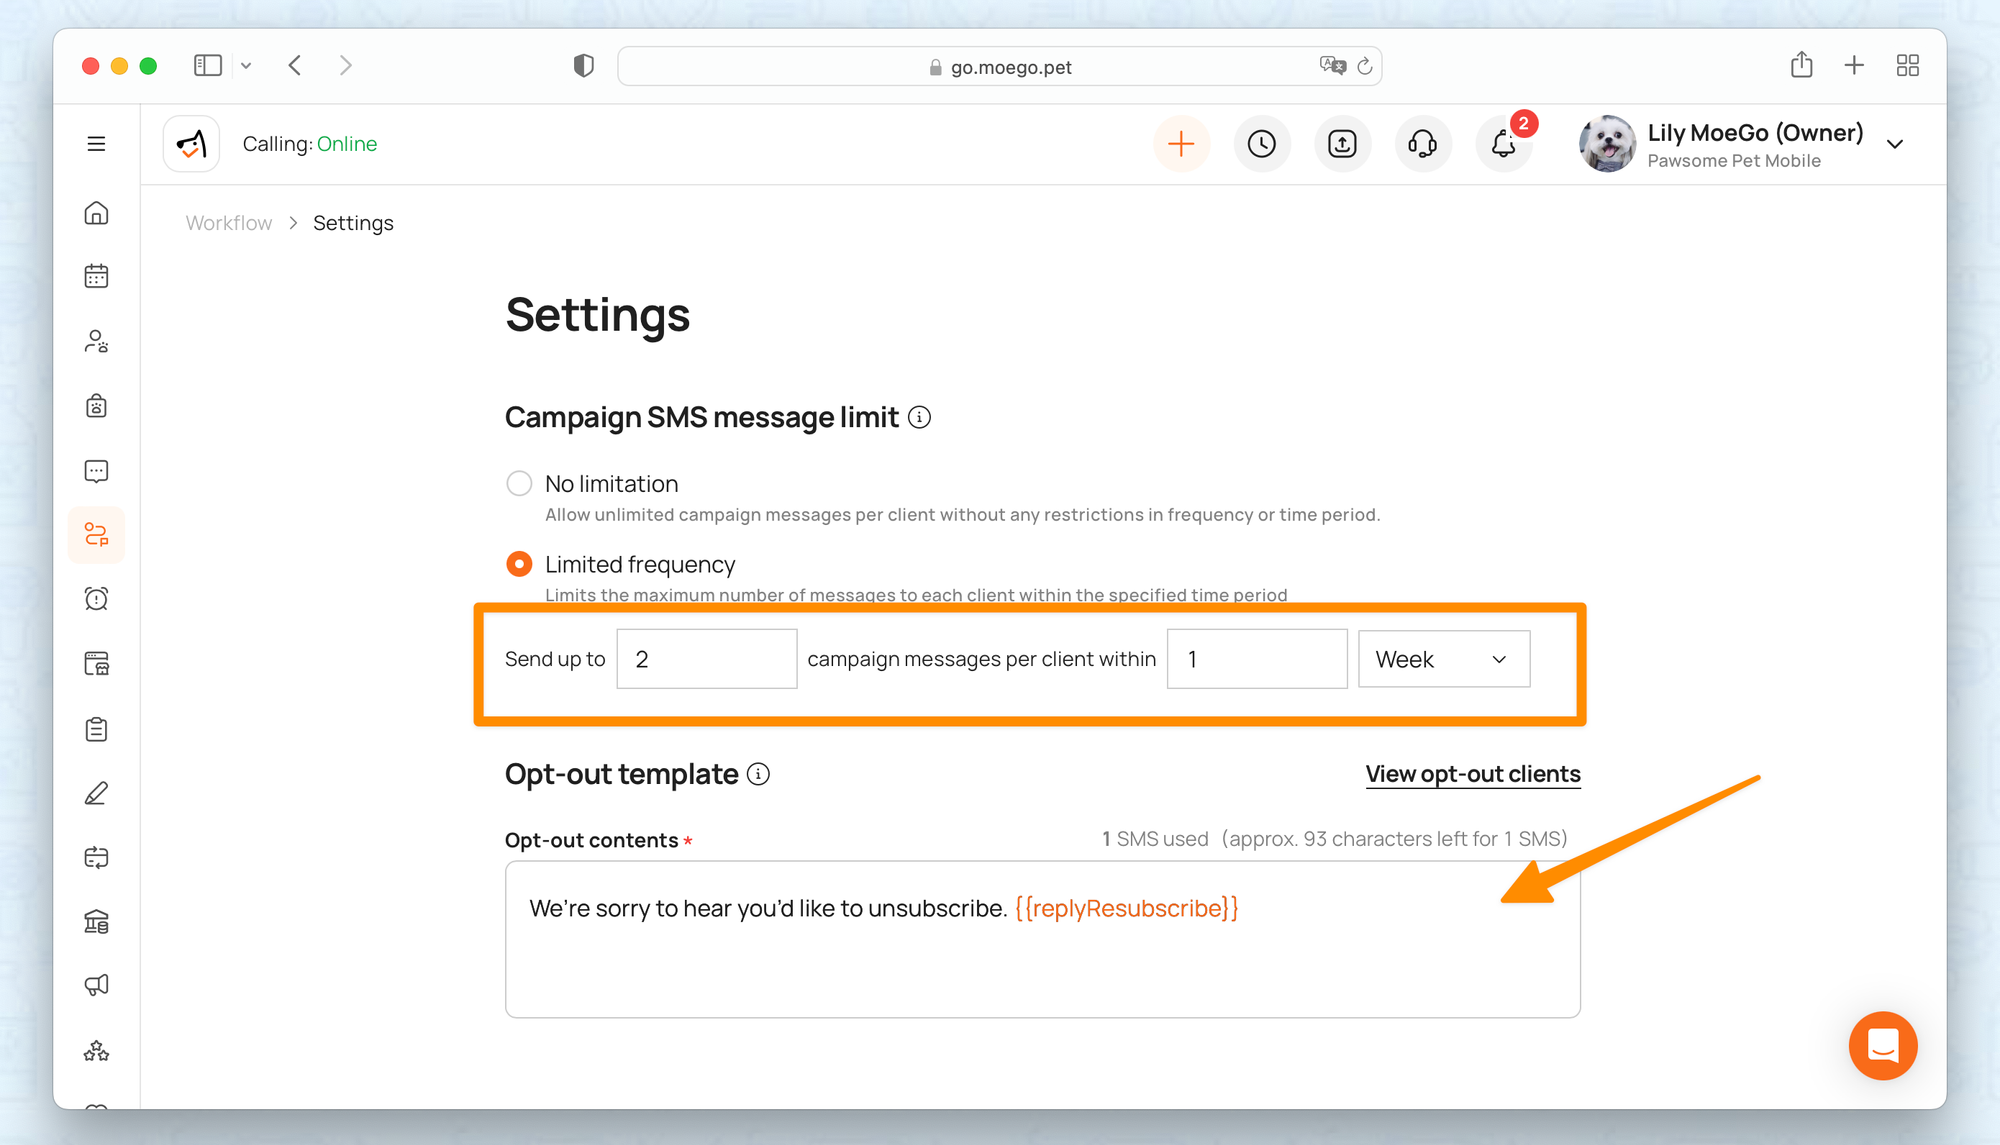Click the Settings breadcrumb item
The image size is (2000, 1145).
point(353,223)
